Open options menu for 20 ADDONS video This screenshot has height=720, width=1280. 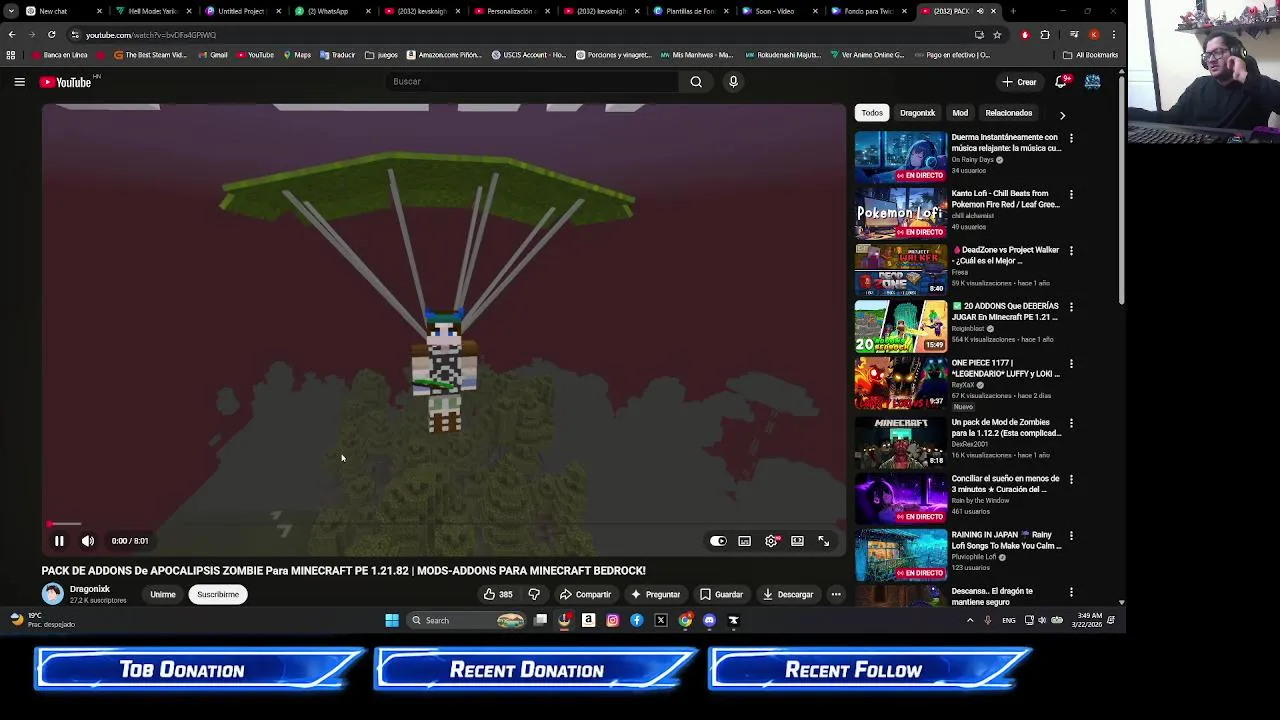click(1071, 307)
